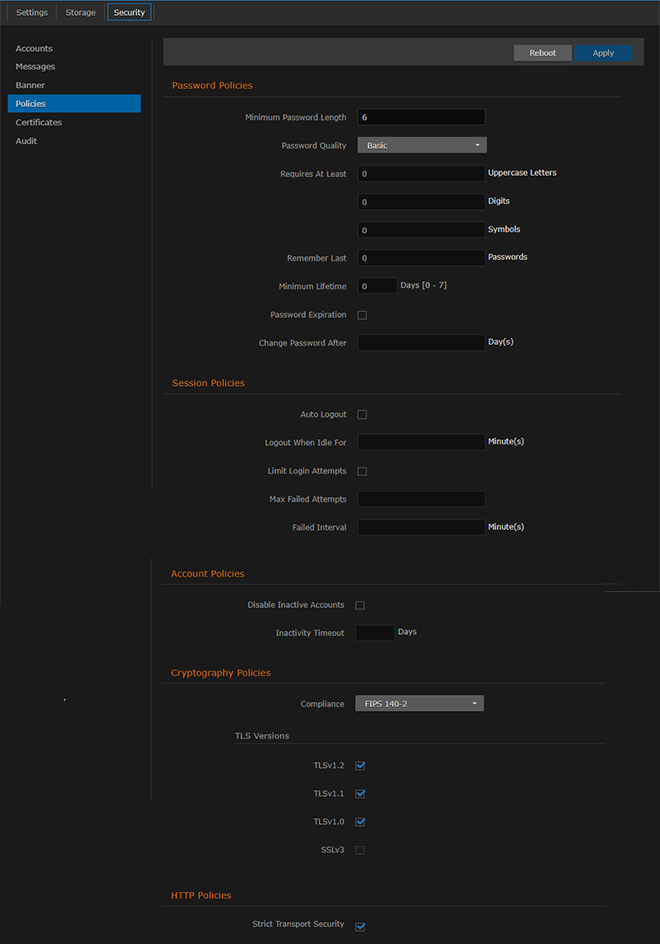Click the Apply button
Image resolution: width=660 pixels, height=944 pixels.
(x=603, y=52)
